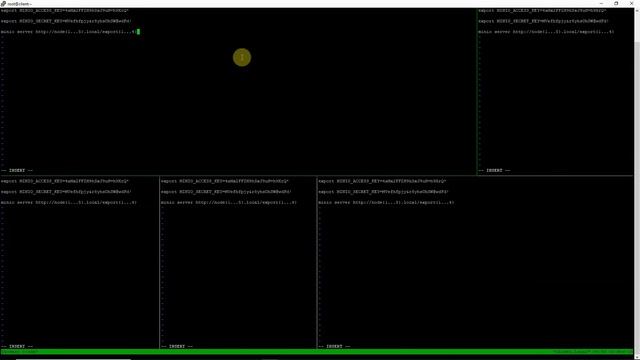Screen dimensions: 640x360
Task: Click MINIO_SECRET_KEY export line in bottom-right pane
Action: point(384,191)
